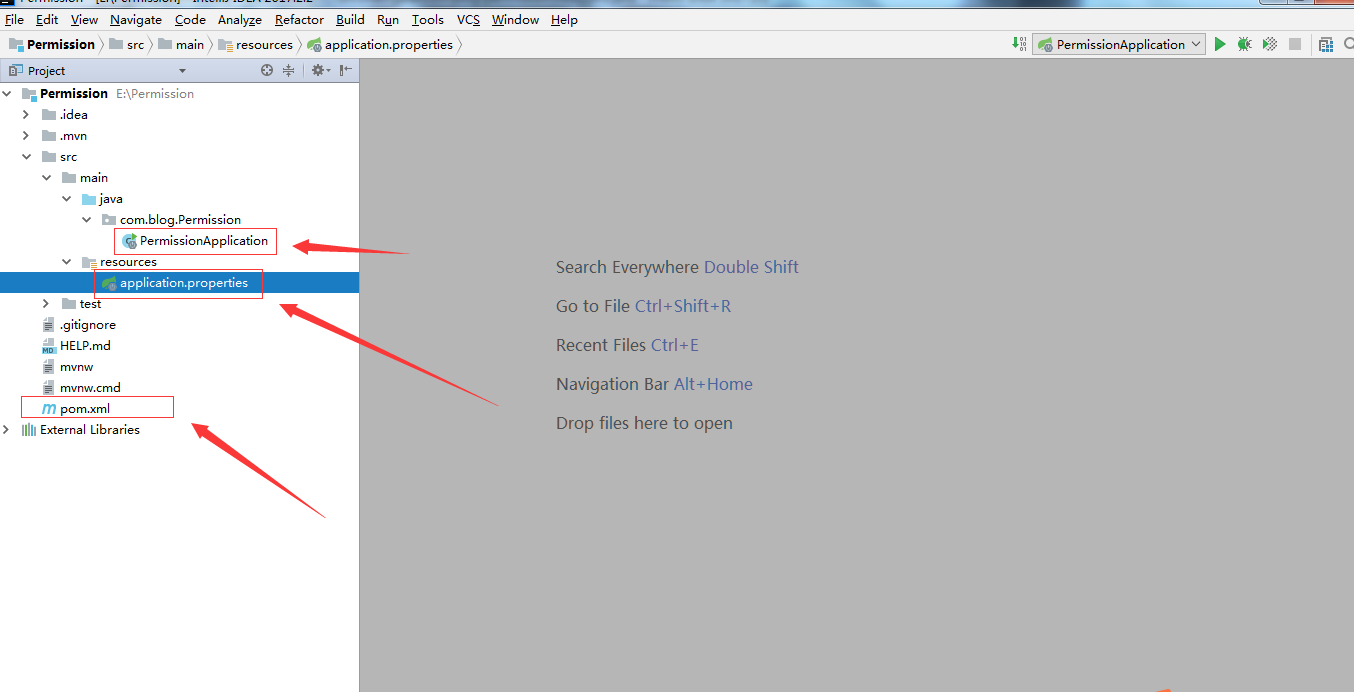1354x692 pixels.
Task: Open the Refactor menu
Action: pos(300,20)
